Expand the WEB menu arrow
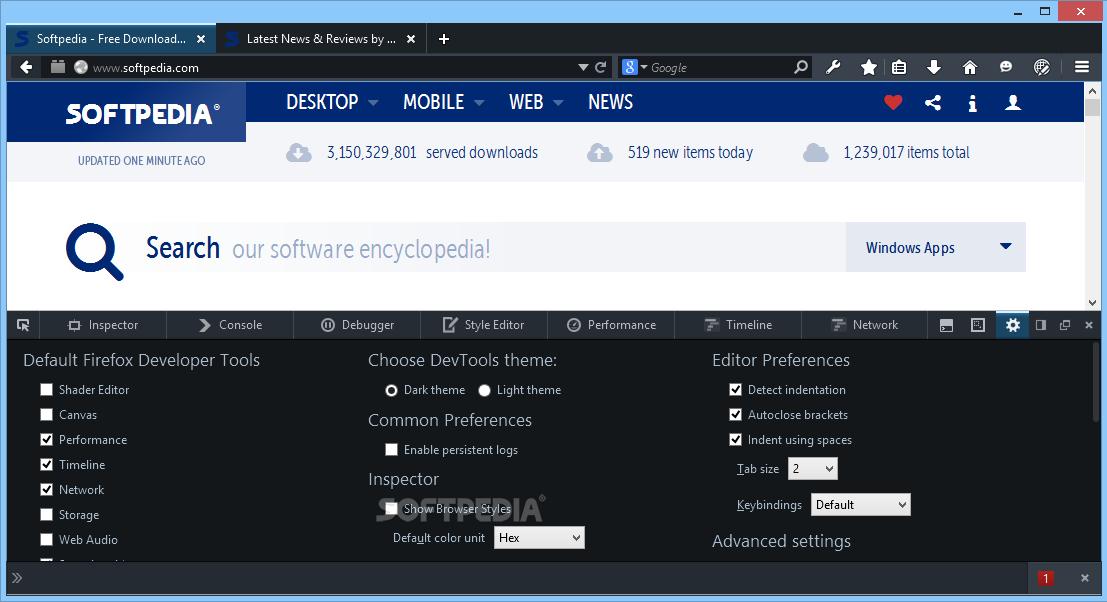The height and width of the screenshot is (602, 1107). (x=558, y=103)
